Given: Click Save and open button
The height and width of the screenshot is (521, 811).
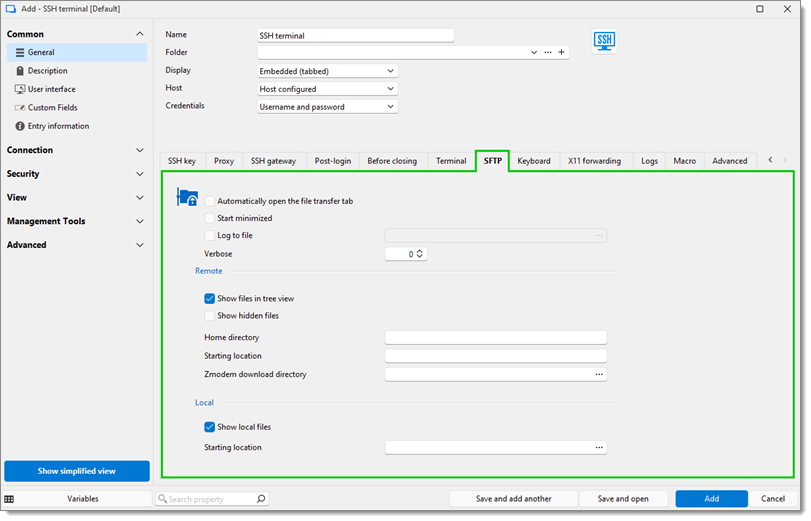Looking at the screenshot, I should coord(623,499).
